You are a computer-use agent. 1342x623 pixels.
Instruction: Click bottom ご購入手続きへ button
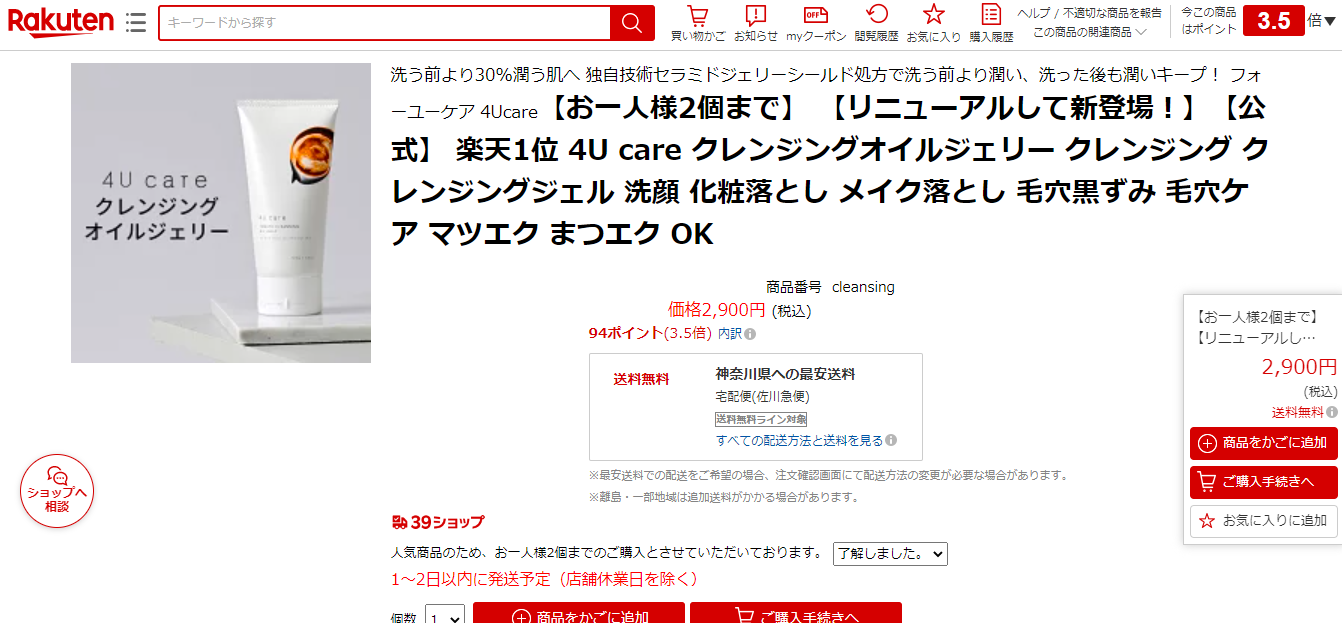pos(796,613)
